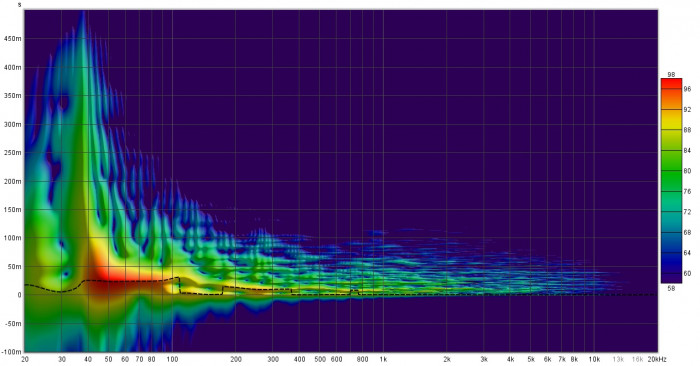Click the dashed line bump near 700 Hz

pyautogui.click(x=354, y=292)
